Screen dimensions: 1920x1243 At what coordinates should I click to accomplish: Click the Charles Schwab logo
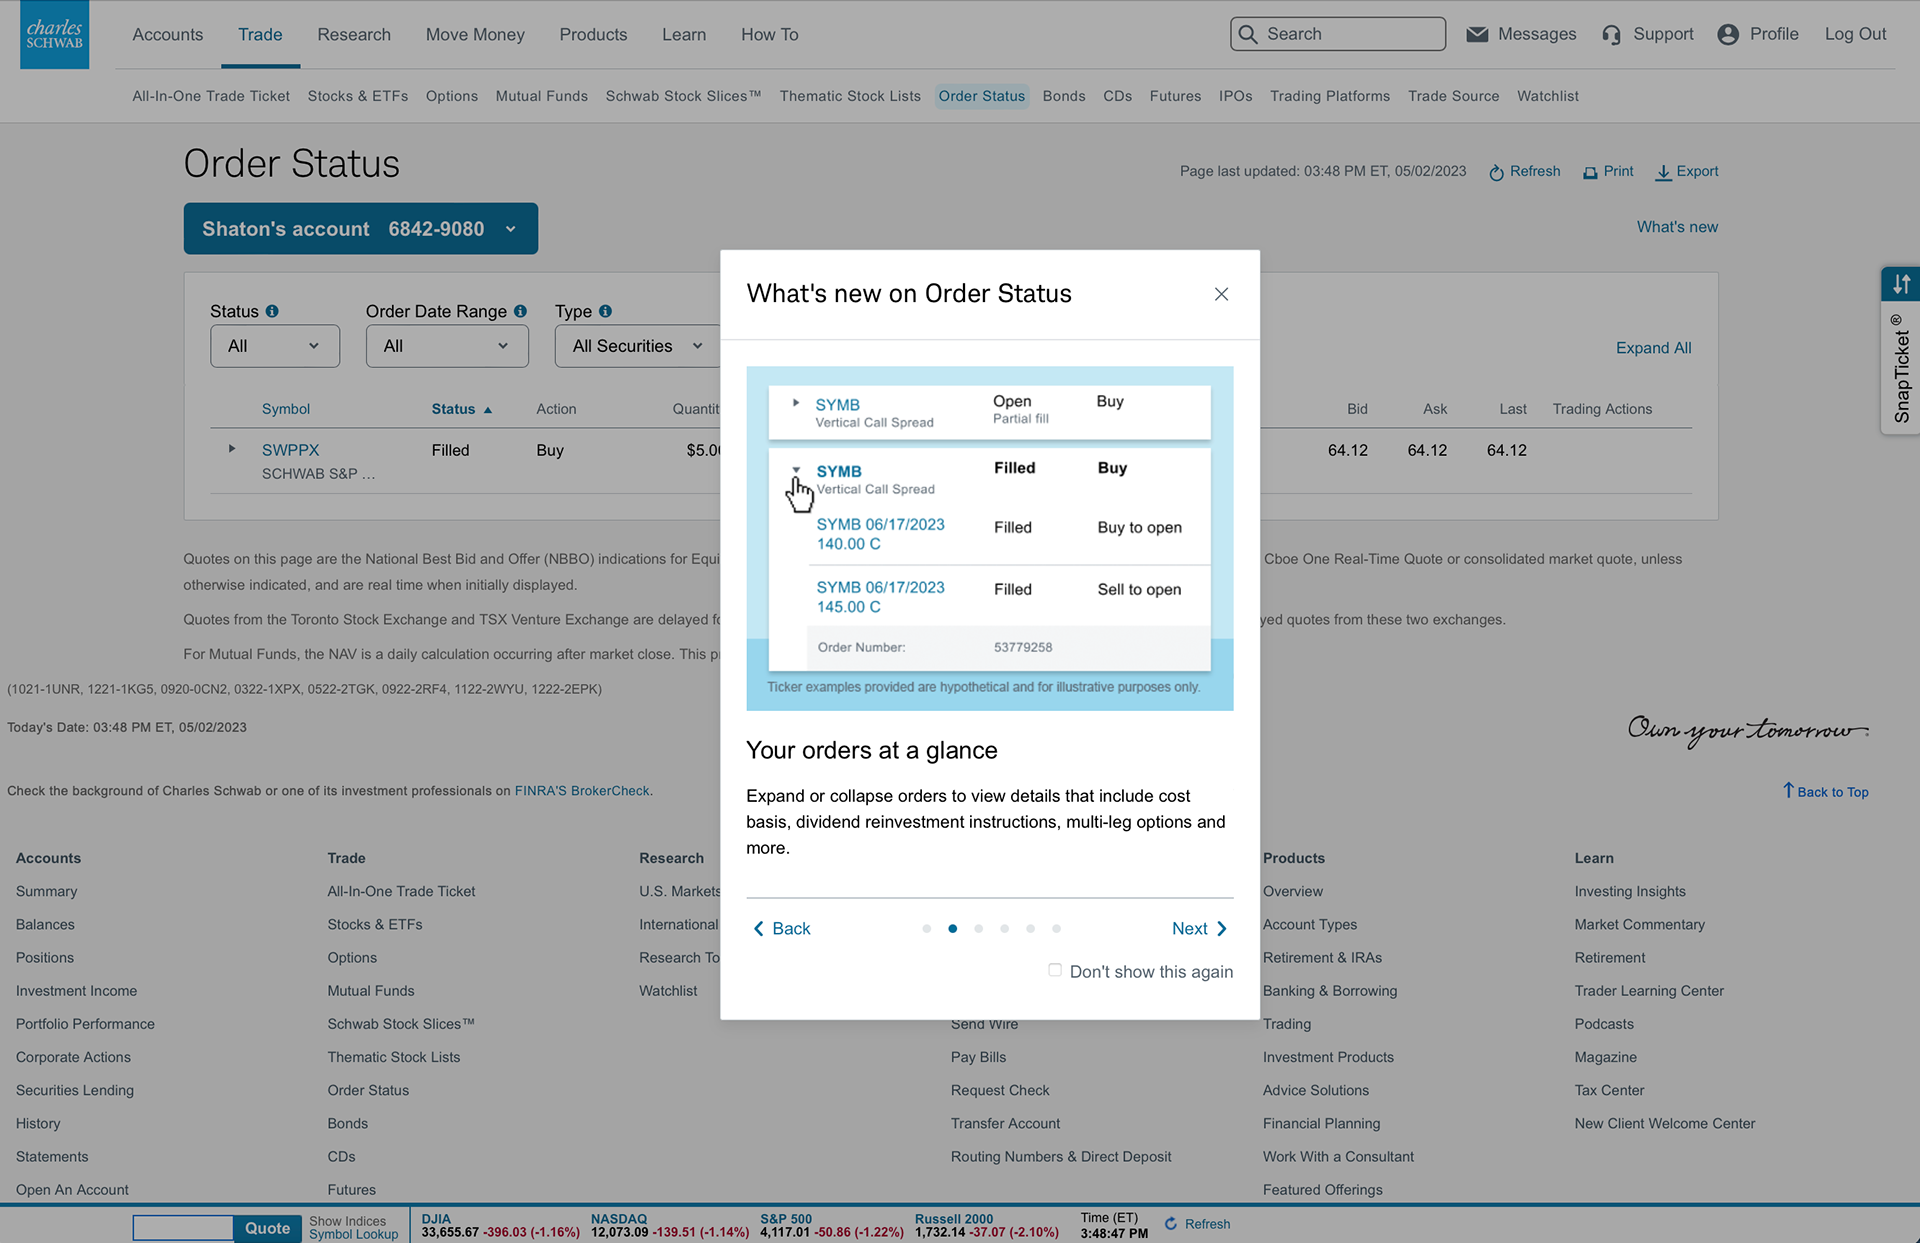[54, 34]
